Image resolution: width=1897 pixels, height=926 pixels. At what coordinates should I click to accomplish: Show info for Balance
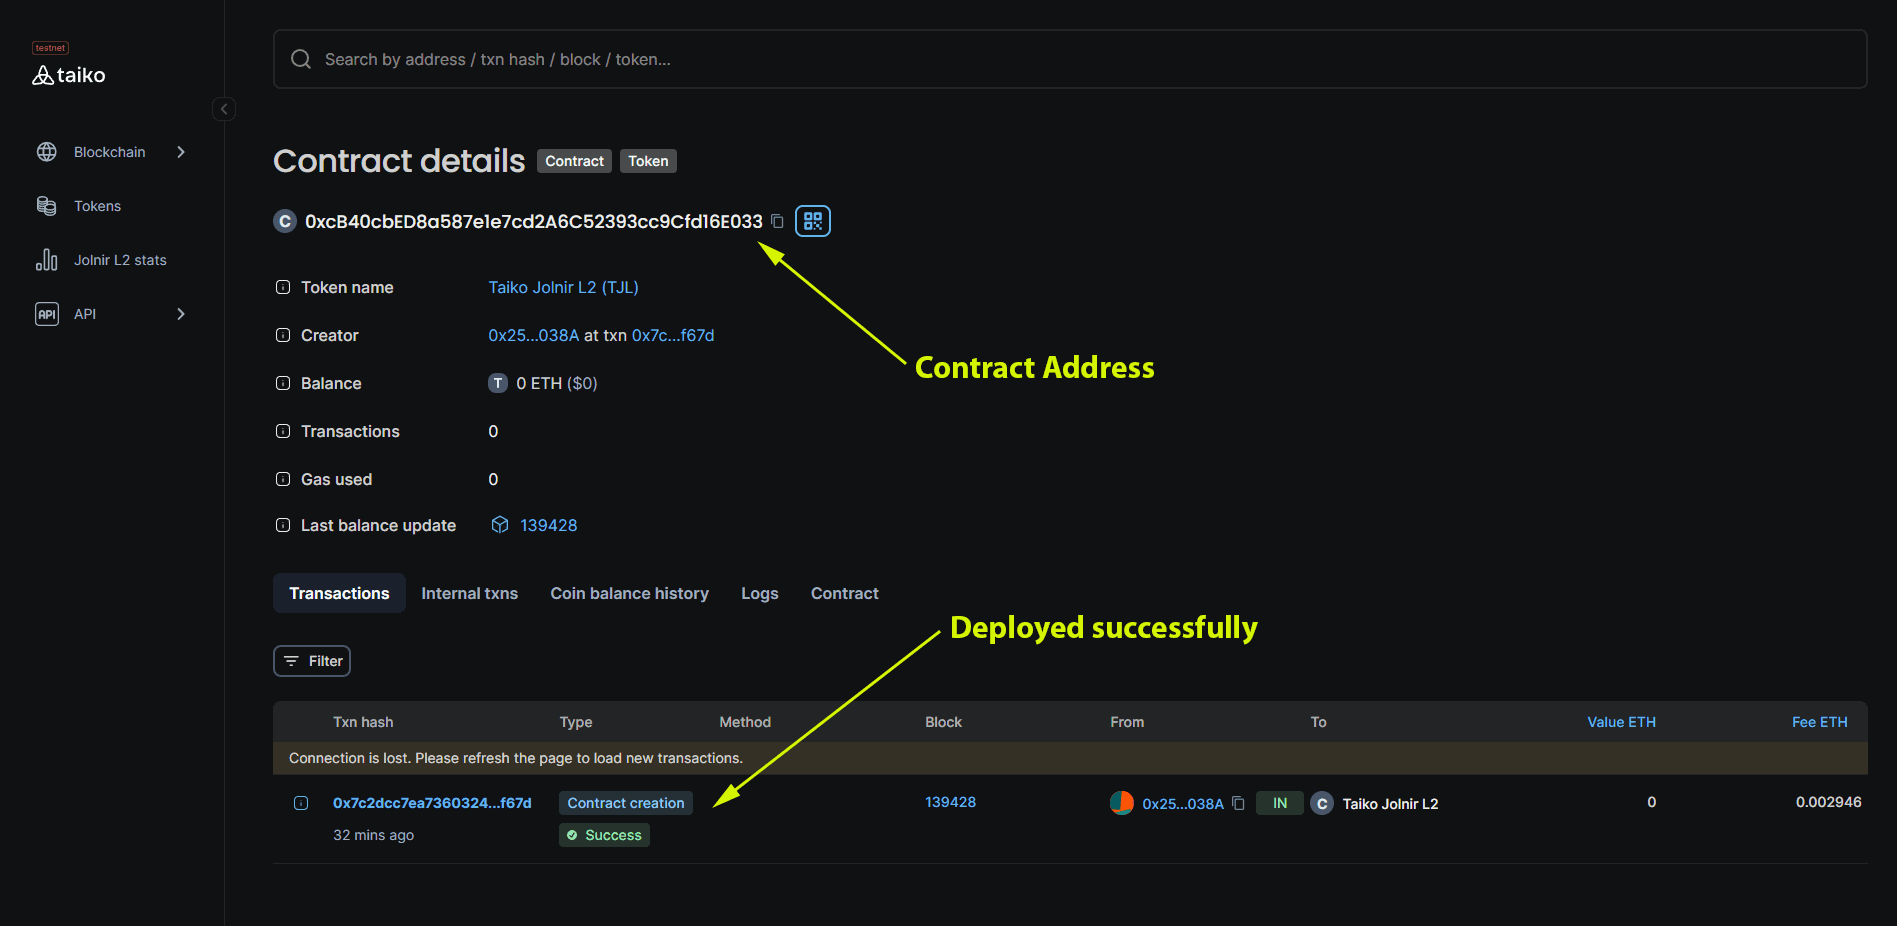point(283,383)
